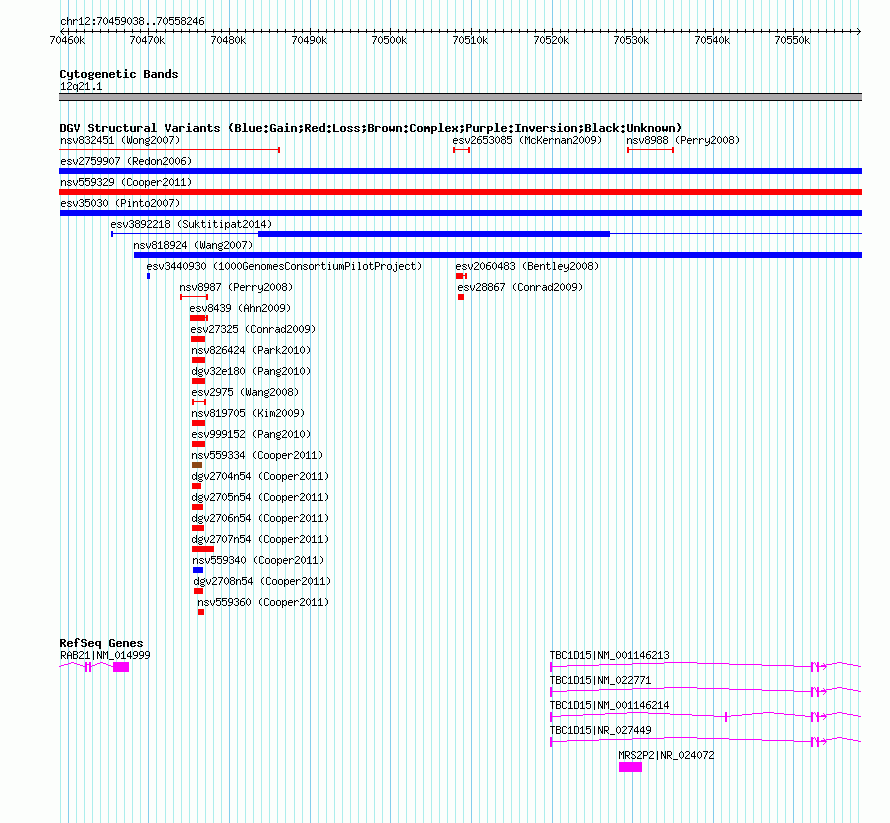Click the MRS2P2|NR_024072 gene label

point(666,755)
